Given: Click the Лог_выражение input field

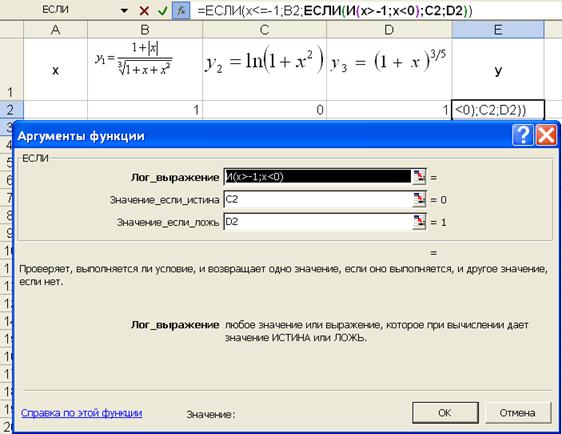Looking at the screenshot, I should click(x=318, y=177).
